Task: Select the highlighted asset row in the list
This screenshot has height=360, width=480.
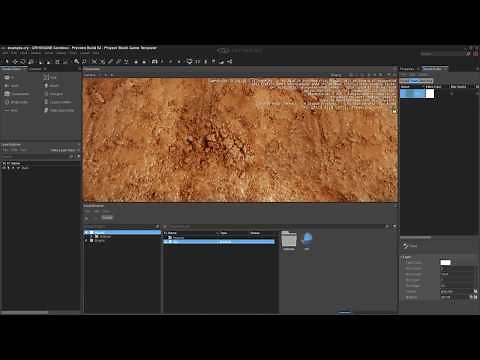Action: tap(219, 242)
